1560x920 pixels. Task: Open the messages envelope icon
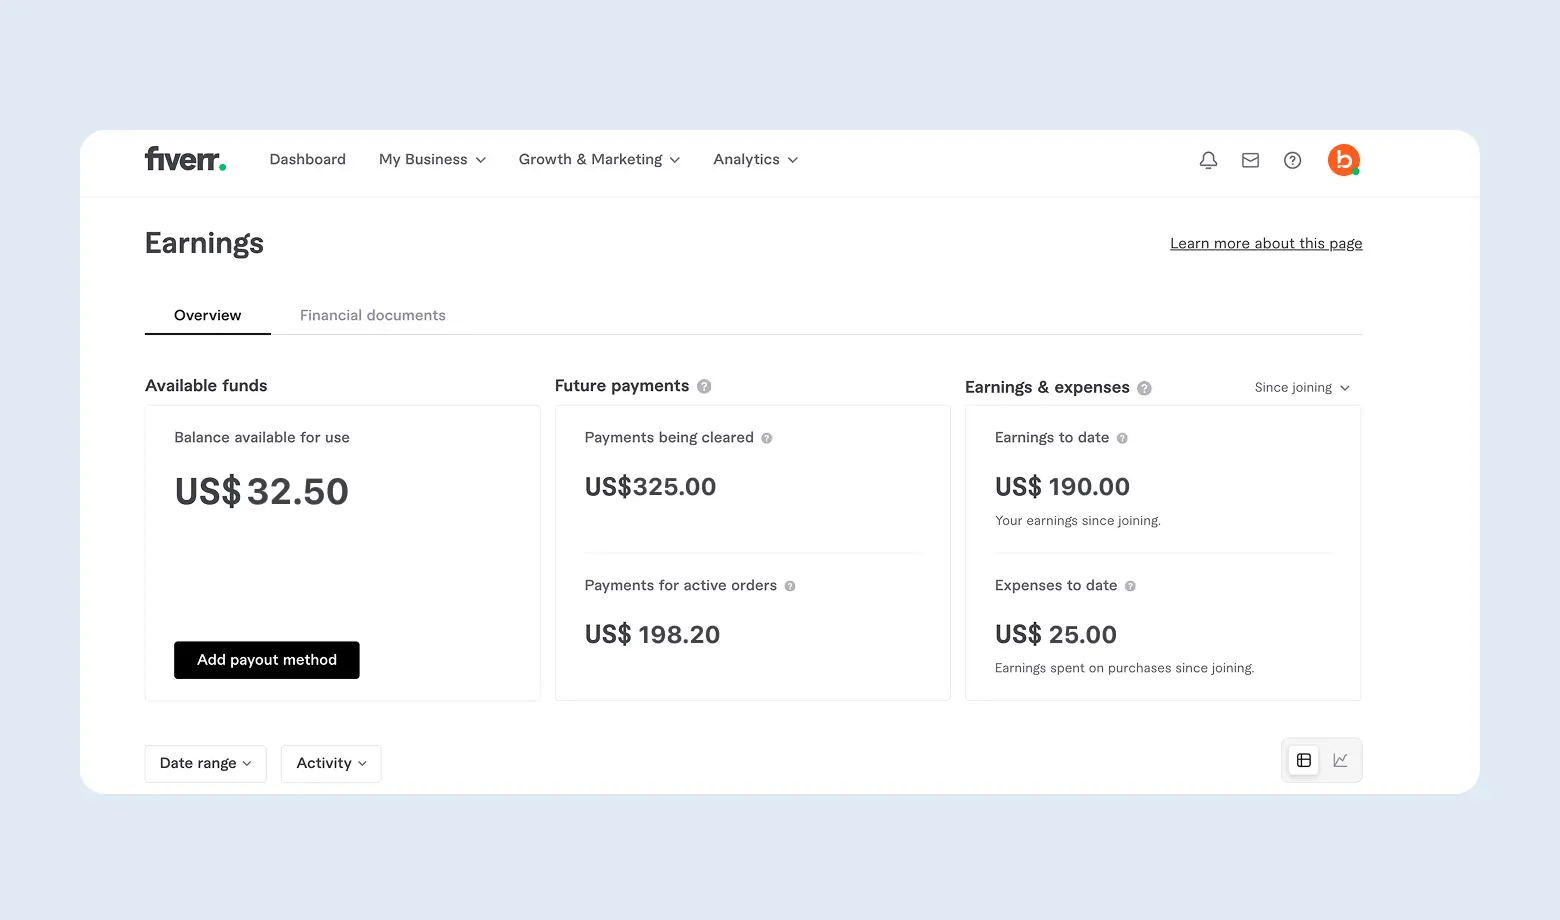(x=1250, y=160)
